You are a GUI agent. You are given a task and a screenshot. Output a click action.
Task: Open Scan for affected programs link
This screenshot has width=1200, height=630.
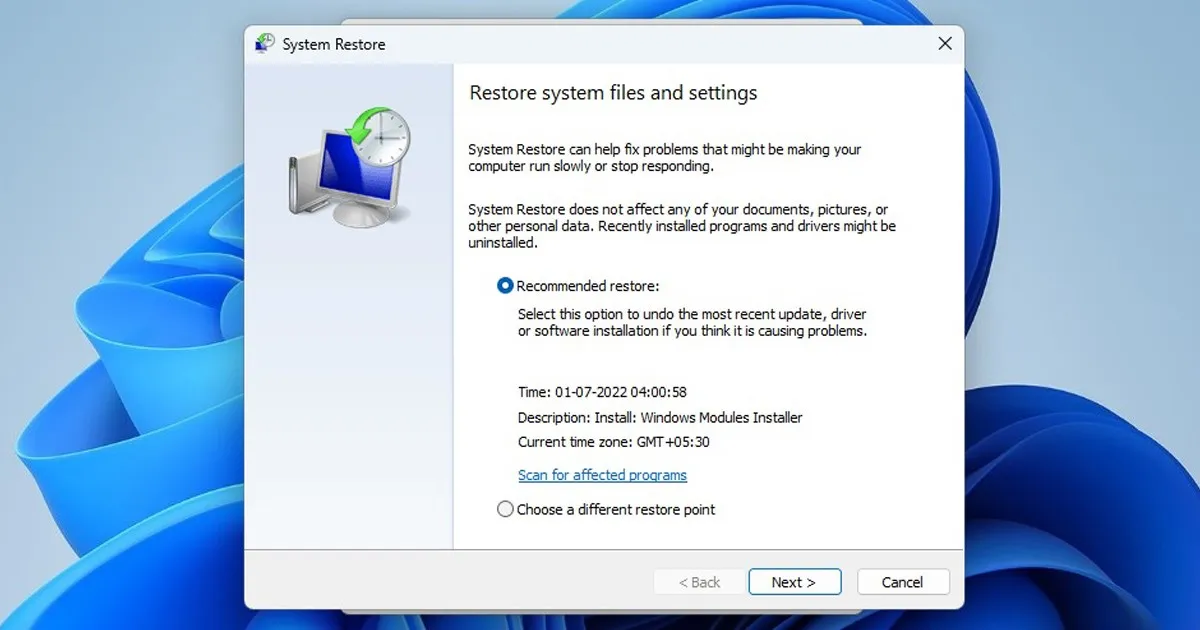tap(602, 475)
